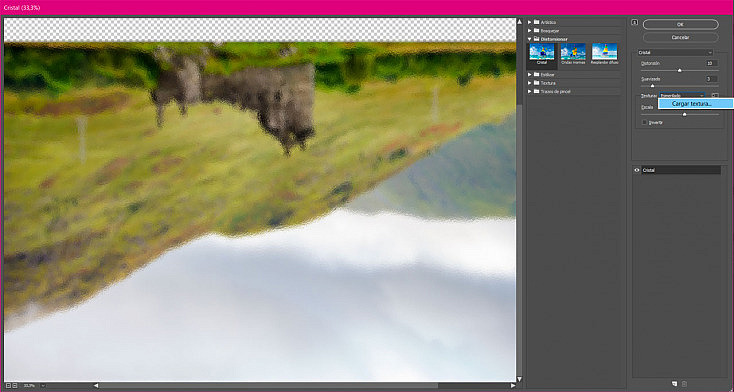Image resolution: width=734 pixels, height=392 pixels.
Task: Hide the Cristal effect layer
Action: point(637,170)
